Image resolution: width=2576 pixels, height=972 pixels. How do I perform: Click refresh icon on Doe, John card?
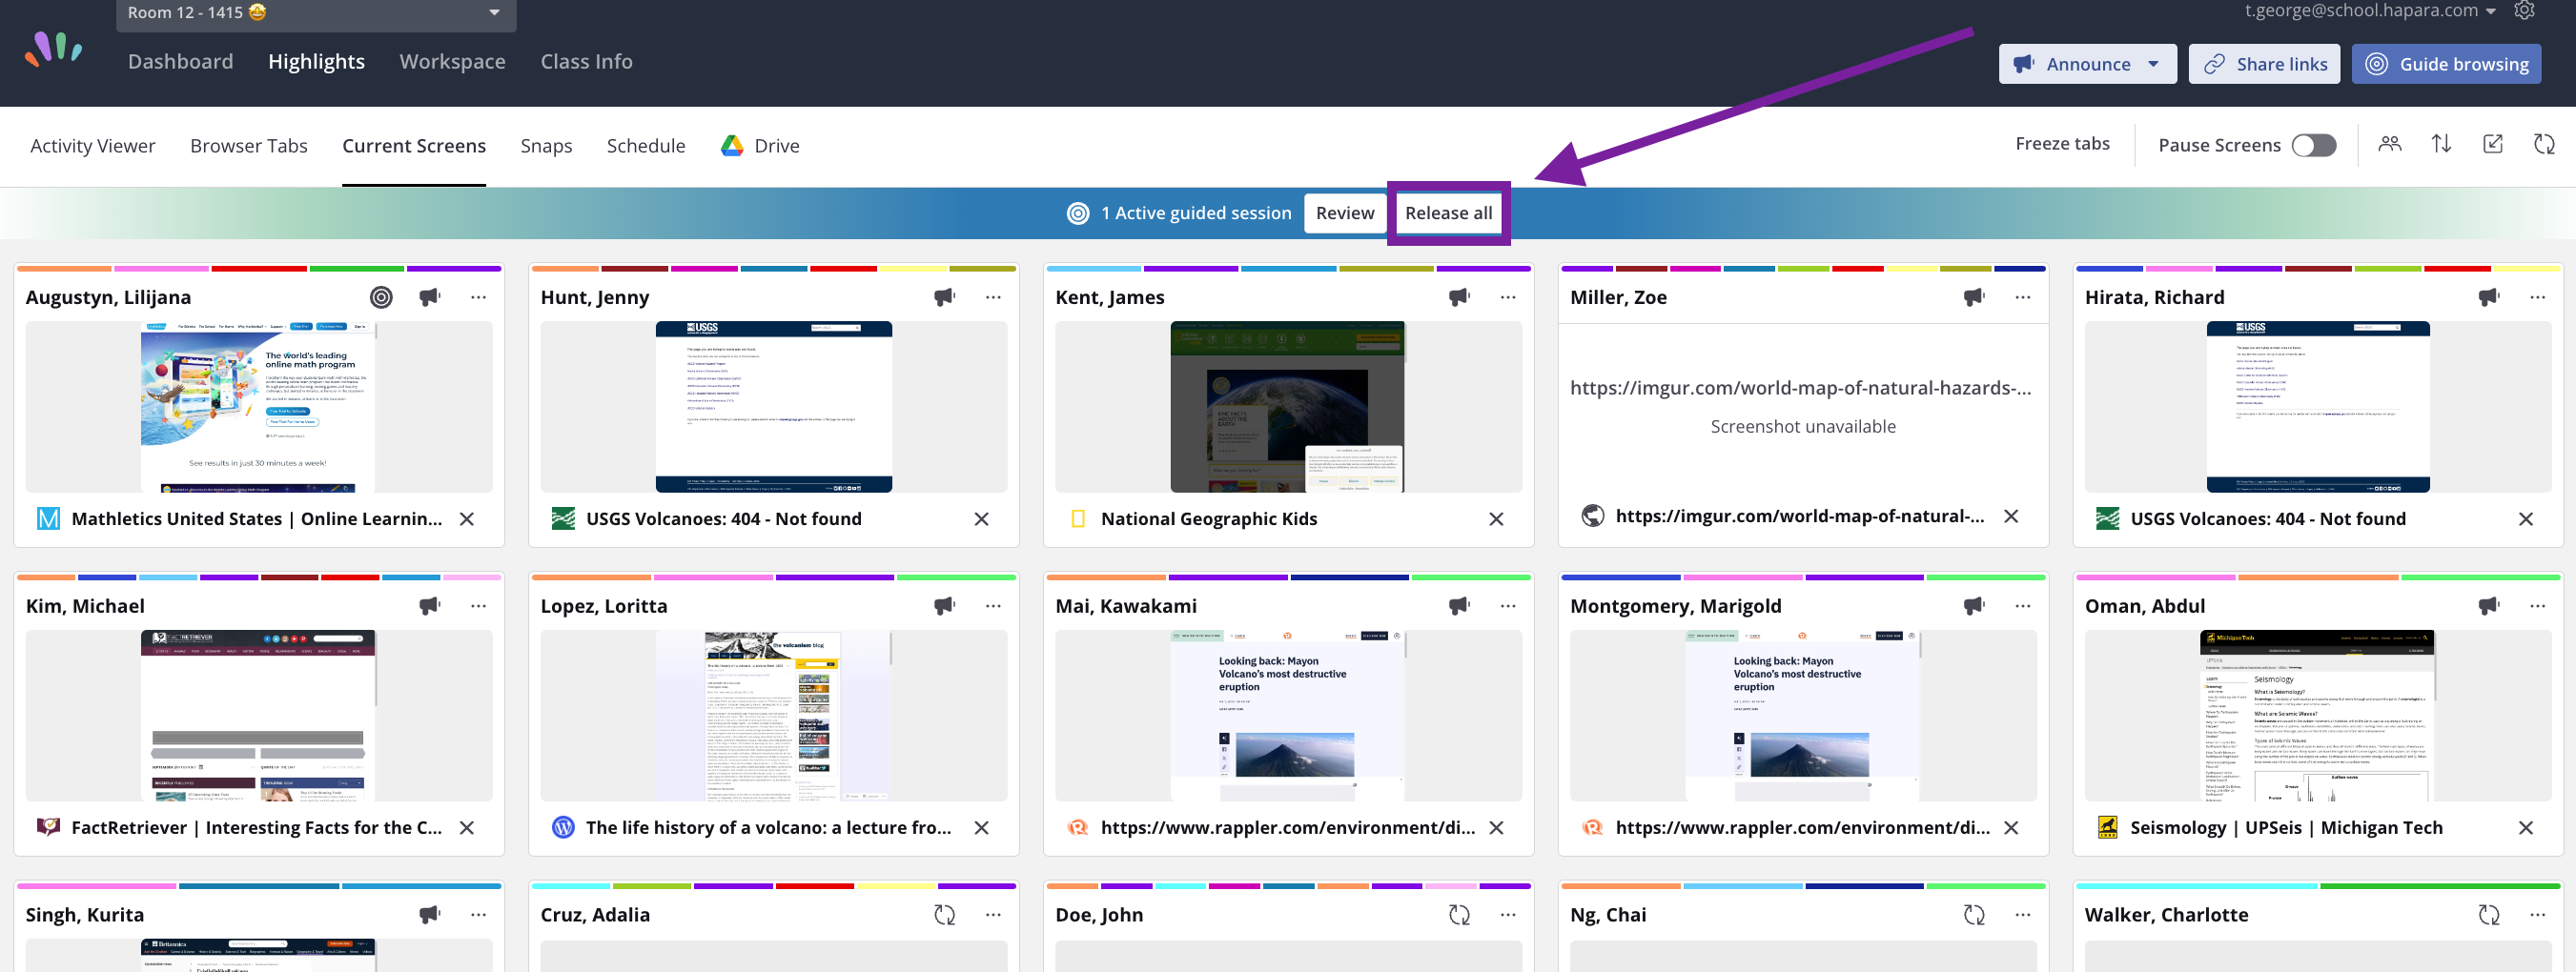(x=1459, y=915)
